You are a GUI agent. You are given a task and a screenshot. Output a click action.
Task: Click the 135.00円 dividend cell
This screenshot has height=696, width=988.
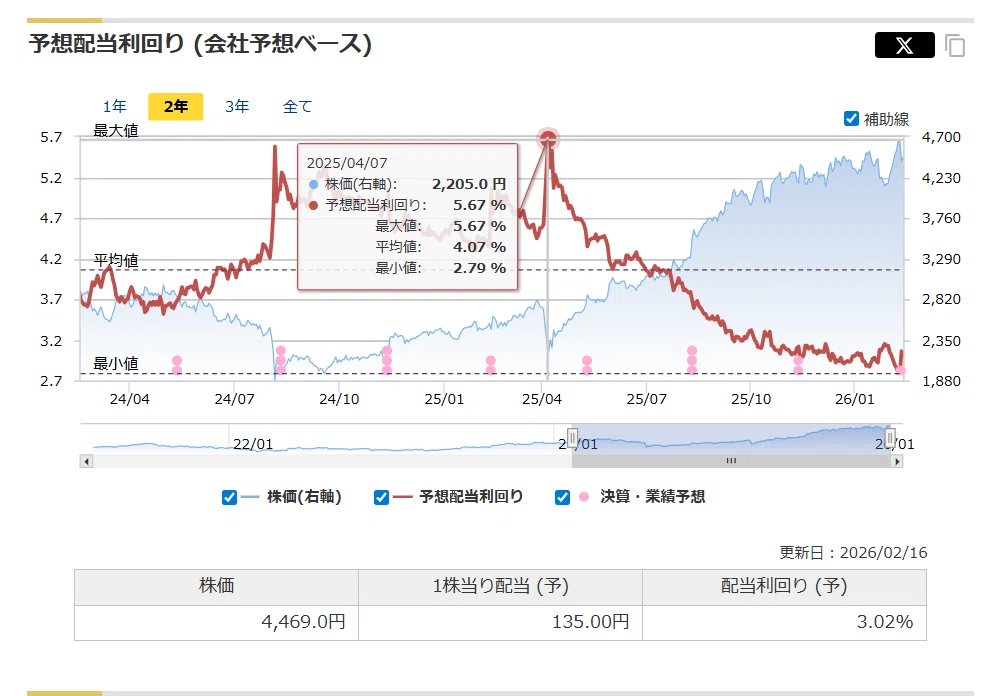[x=500, y=622]
